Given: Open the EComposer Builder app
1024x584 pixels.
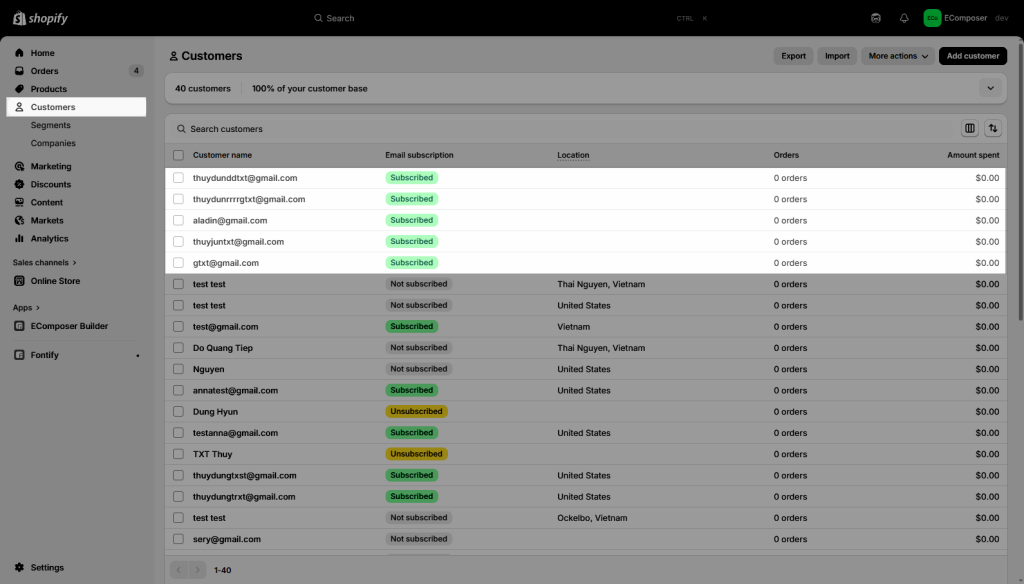Looking at the screenshot, I should coord(69,326).
